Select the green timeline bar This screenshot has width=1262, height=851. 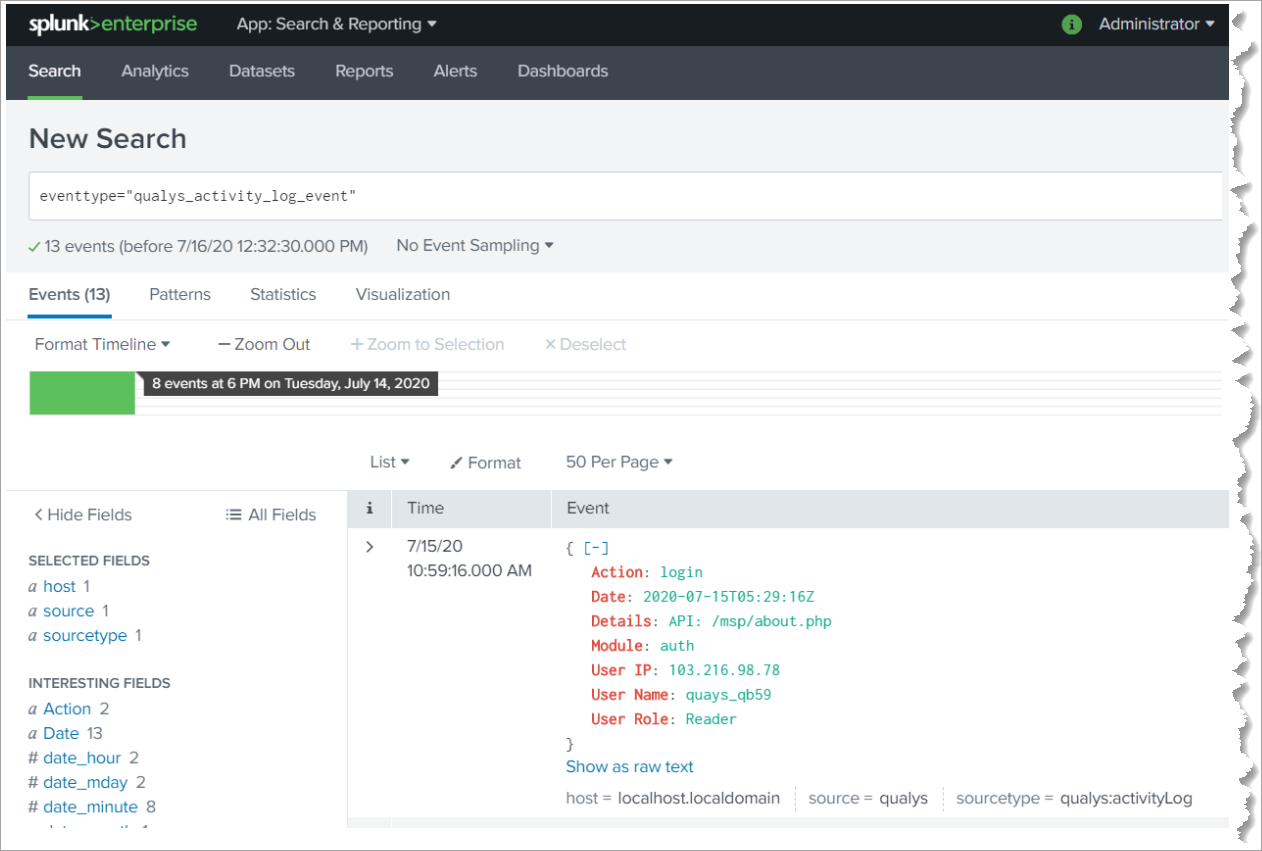81,392
